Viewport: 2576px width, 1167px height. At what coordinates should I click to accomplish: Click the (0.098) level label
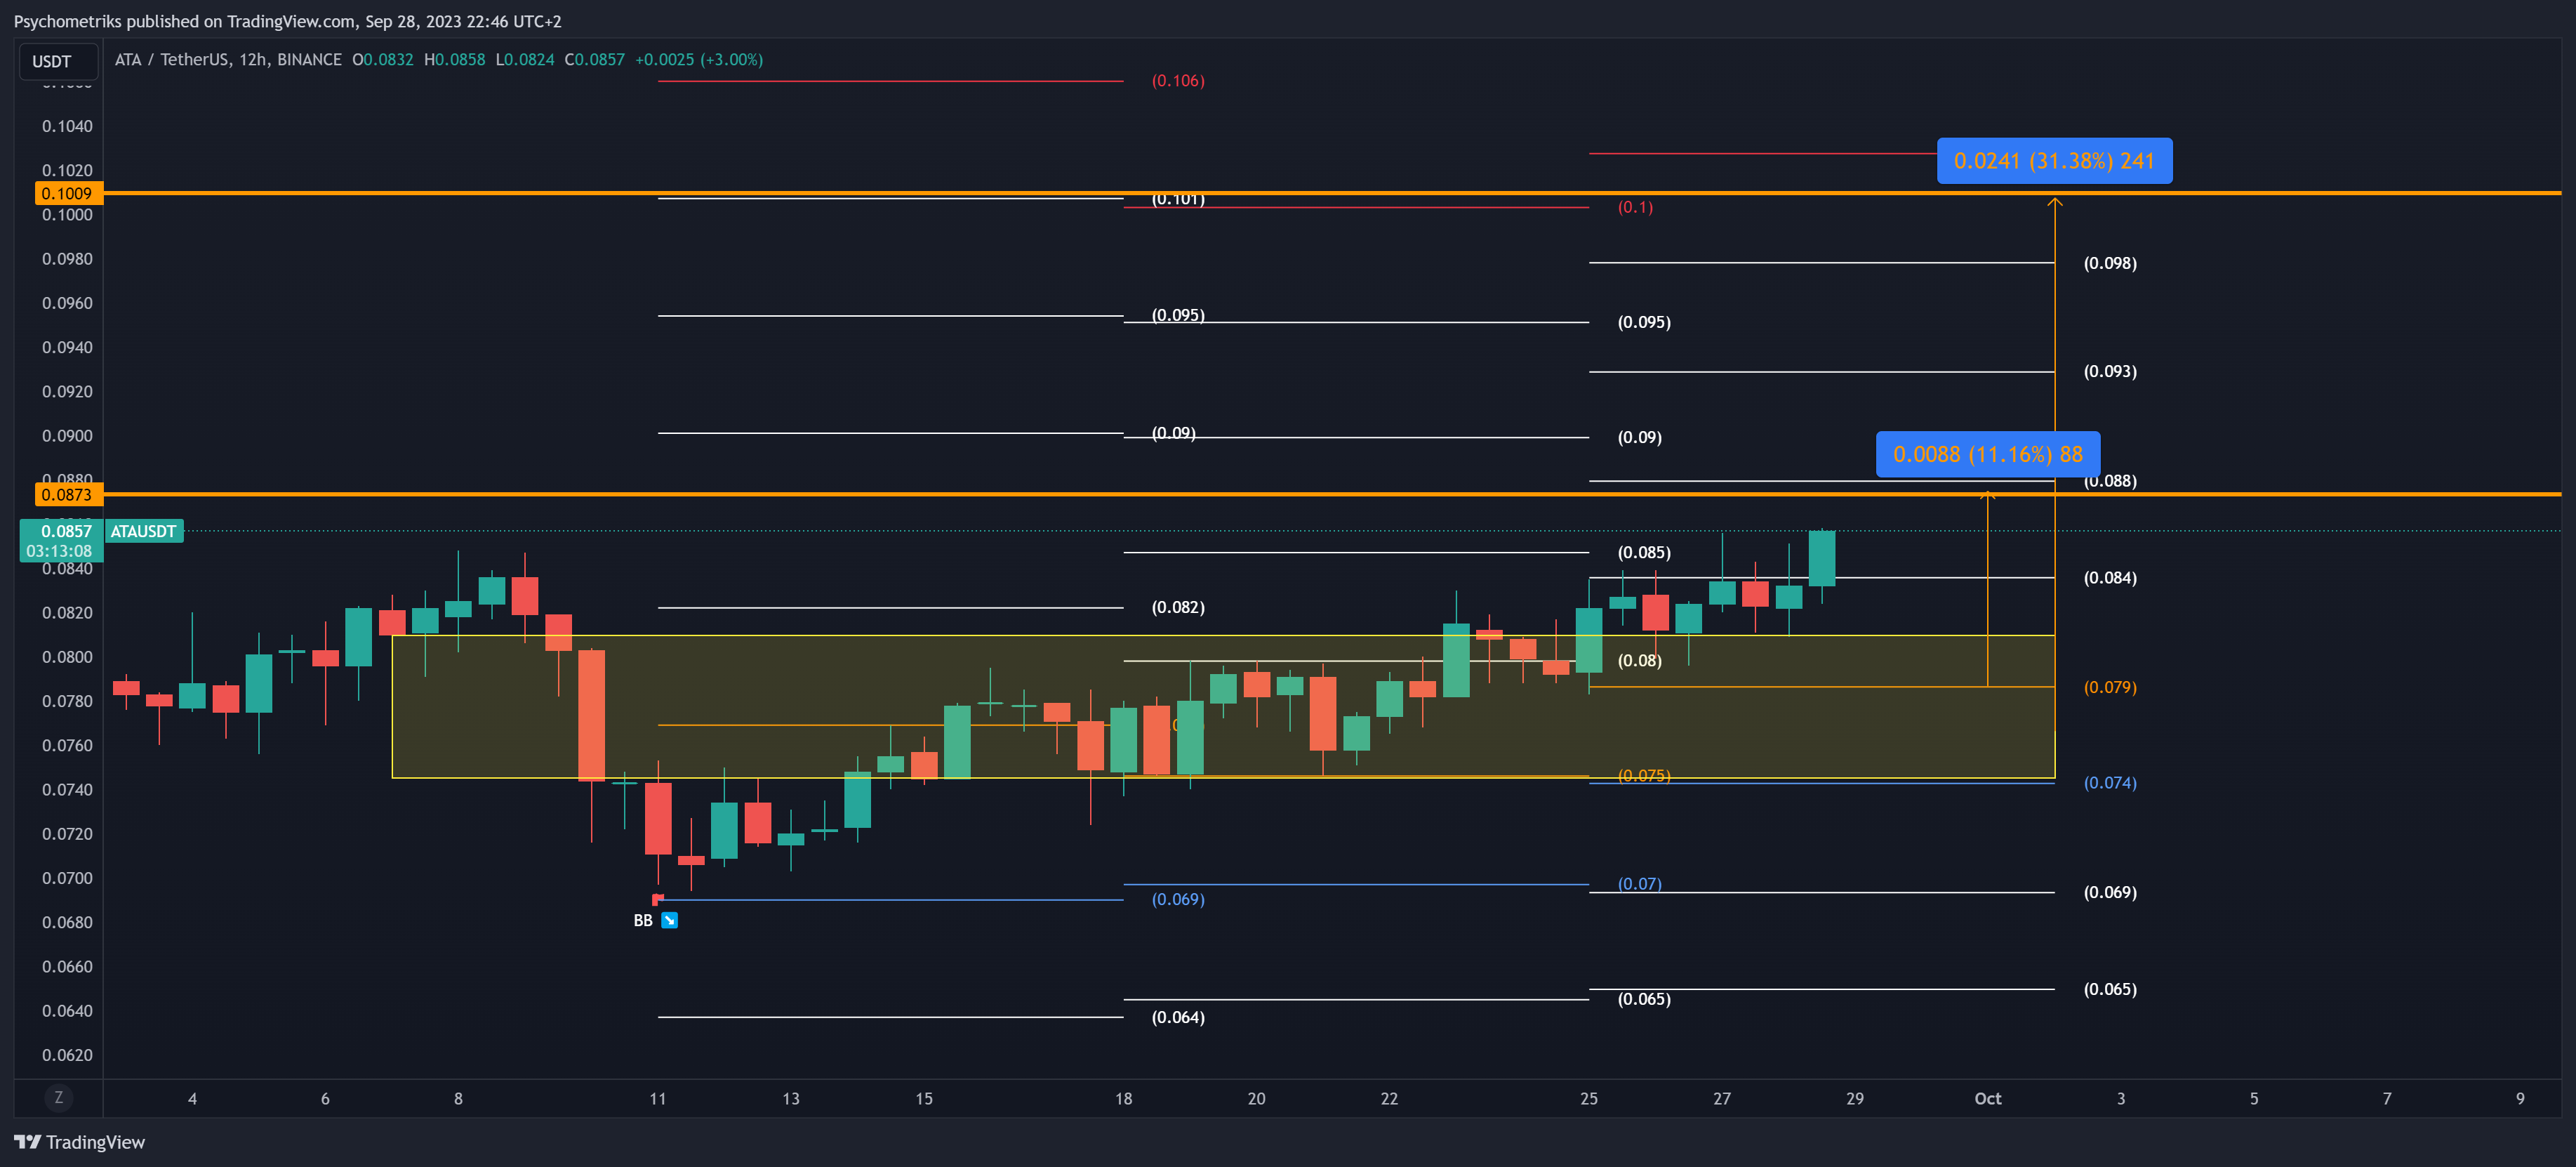(2110, 263)
